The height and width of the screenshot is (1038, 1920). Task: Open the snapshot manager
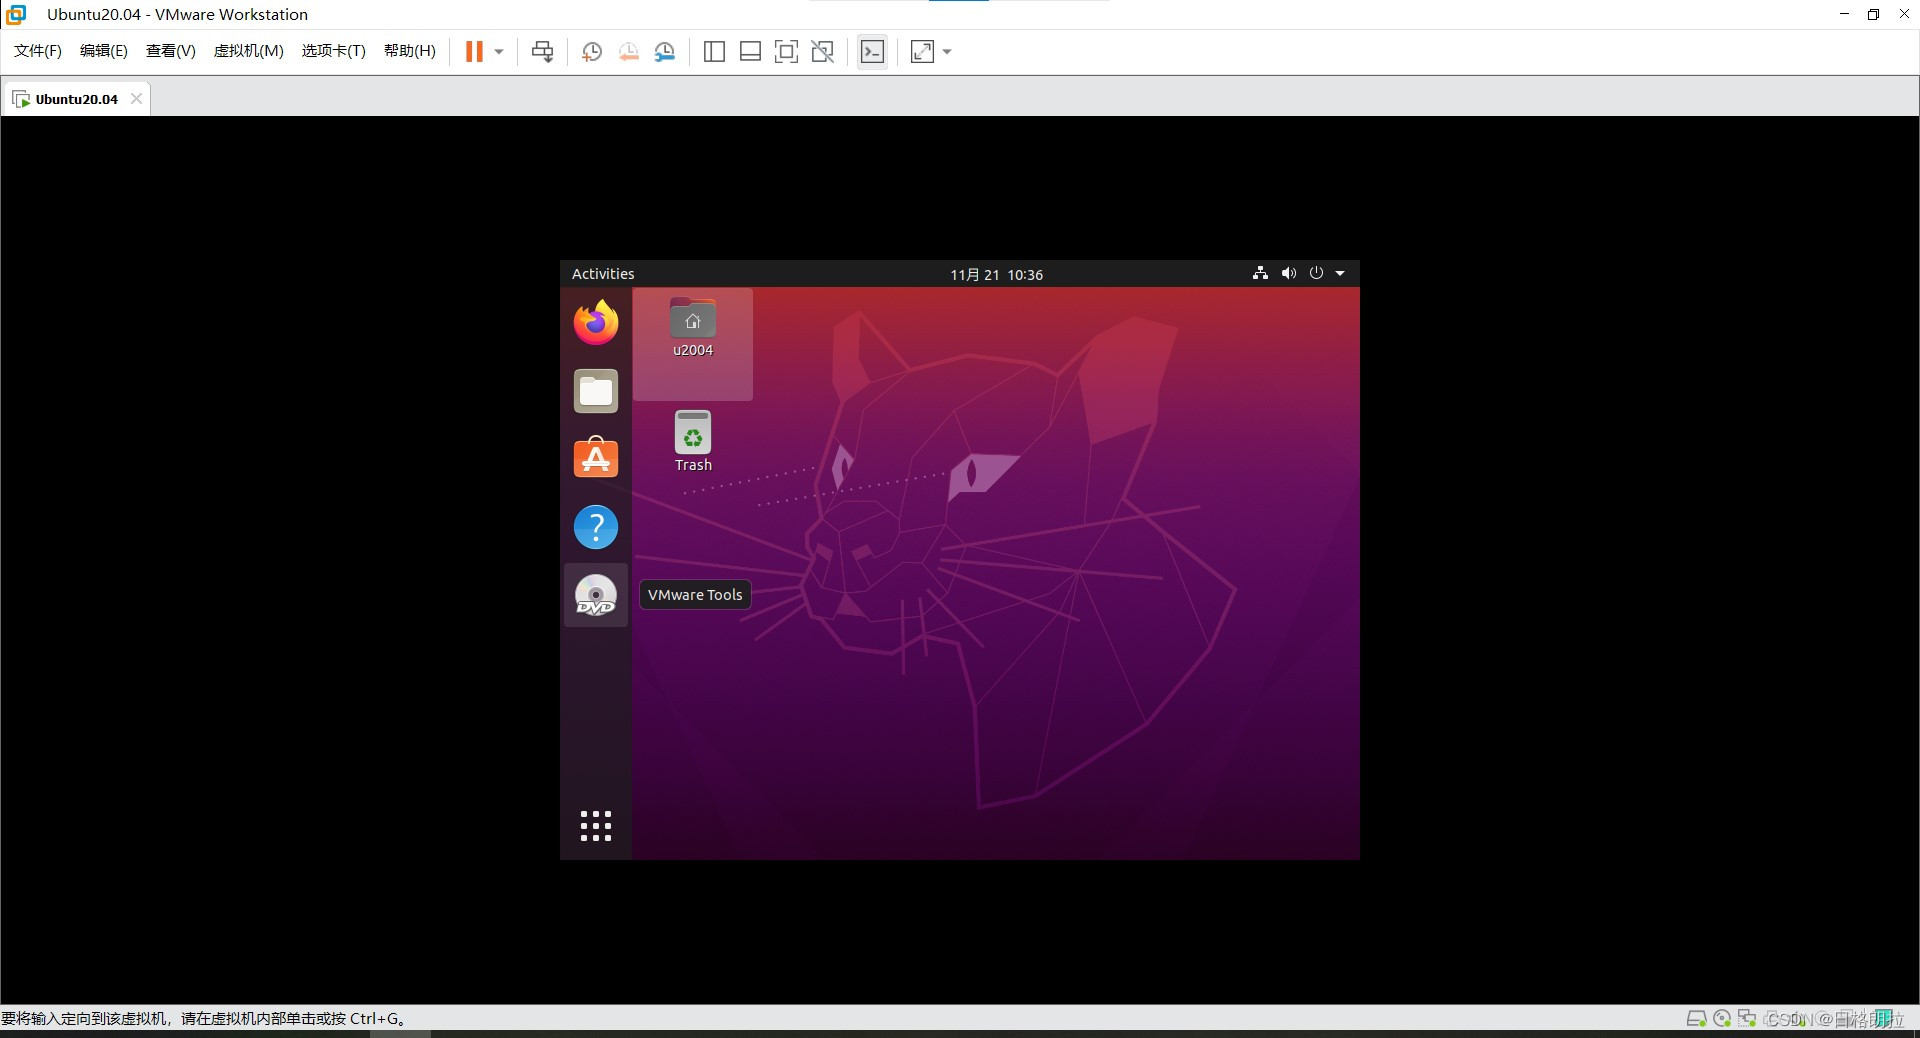(x=664, y=52)
